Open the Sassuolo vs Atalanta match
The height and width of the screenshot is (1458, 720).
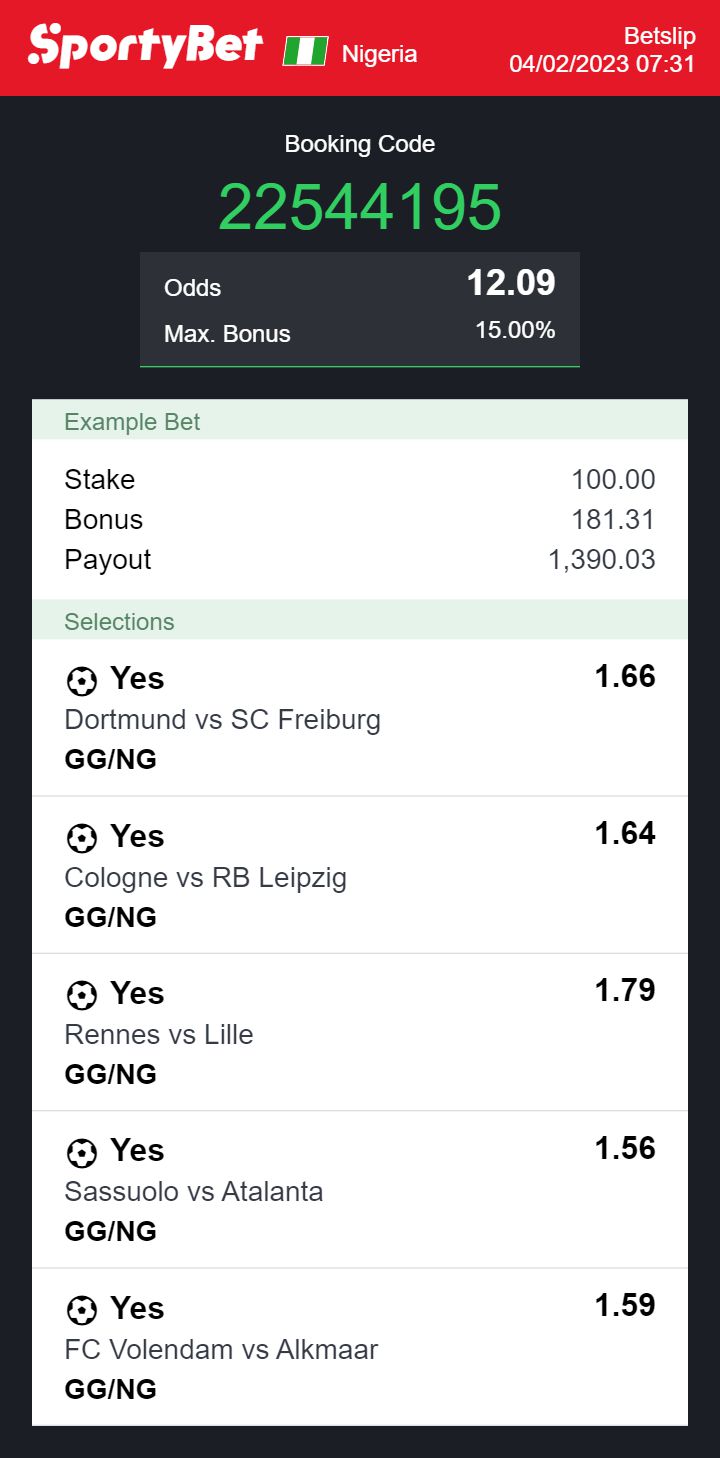click(x=194, y=1192)
